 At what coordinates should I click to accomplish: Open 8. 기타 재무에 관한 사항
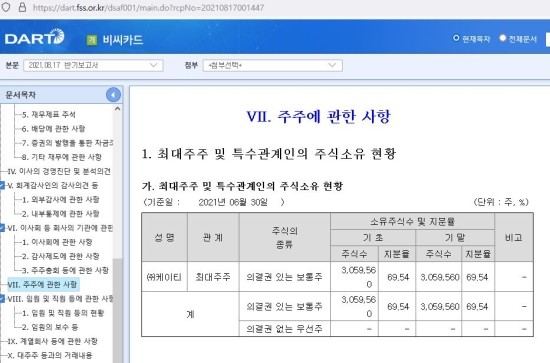coord(62,157)
